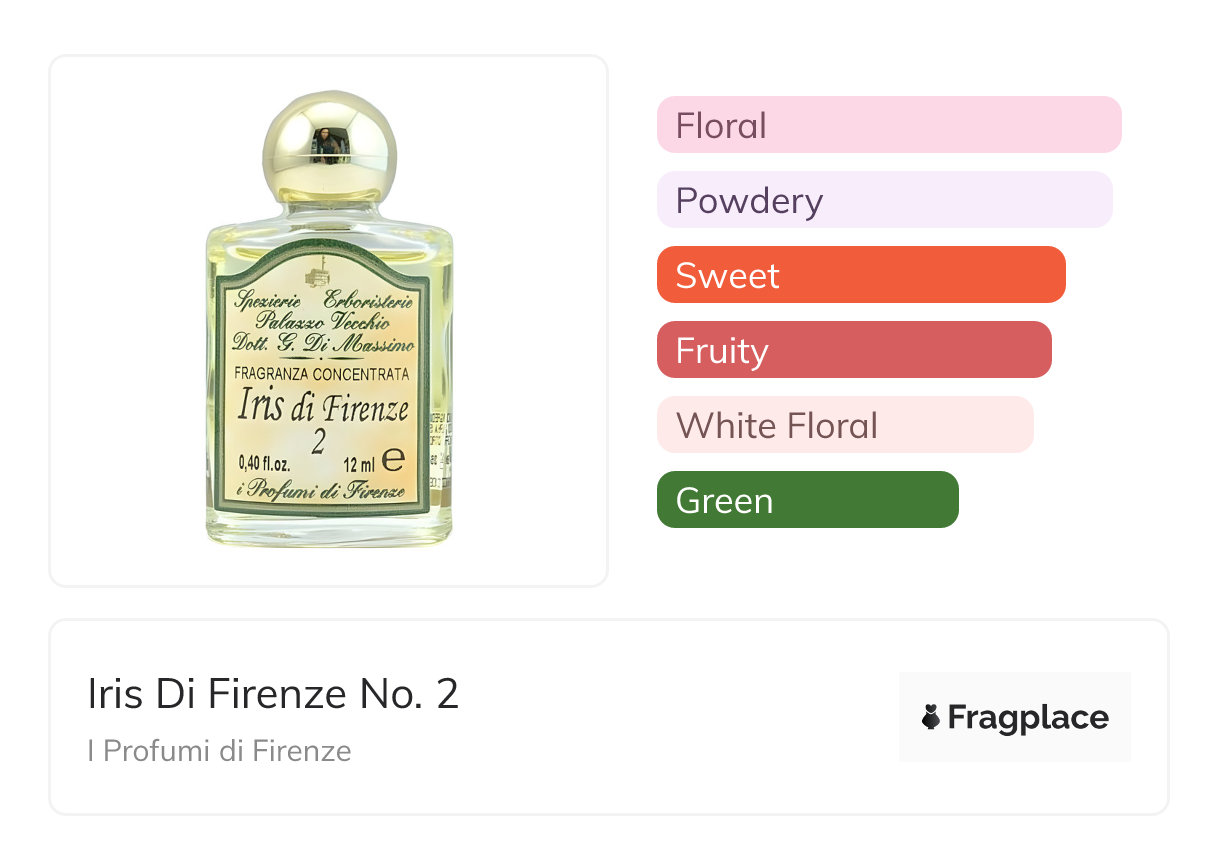
Task: Open the Iris Di Firenze No. 2 title
Action: 273,695
